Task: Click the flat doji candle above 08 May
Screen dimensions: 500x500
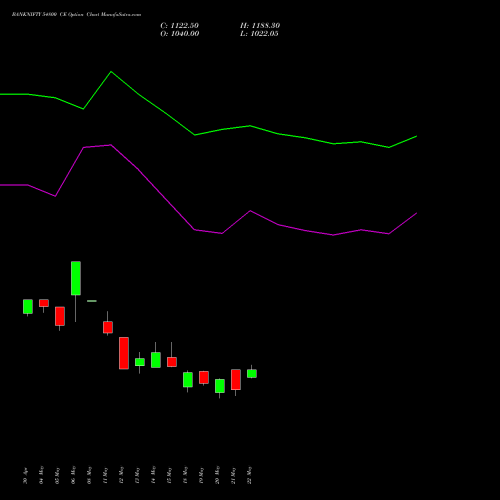Action: pos(92,301)
